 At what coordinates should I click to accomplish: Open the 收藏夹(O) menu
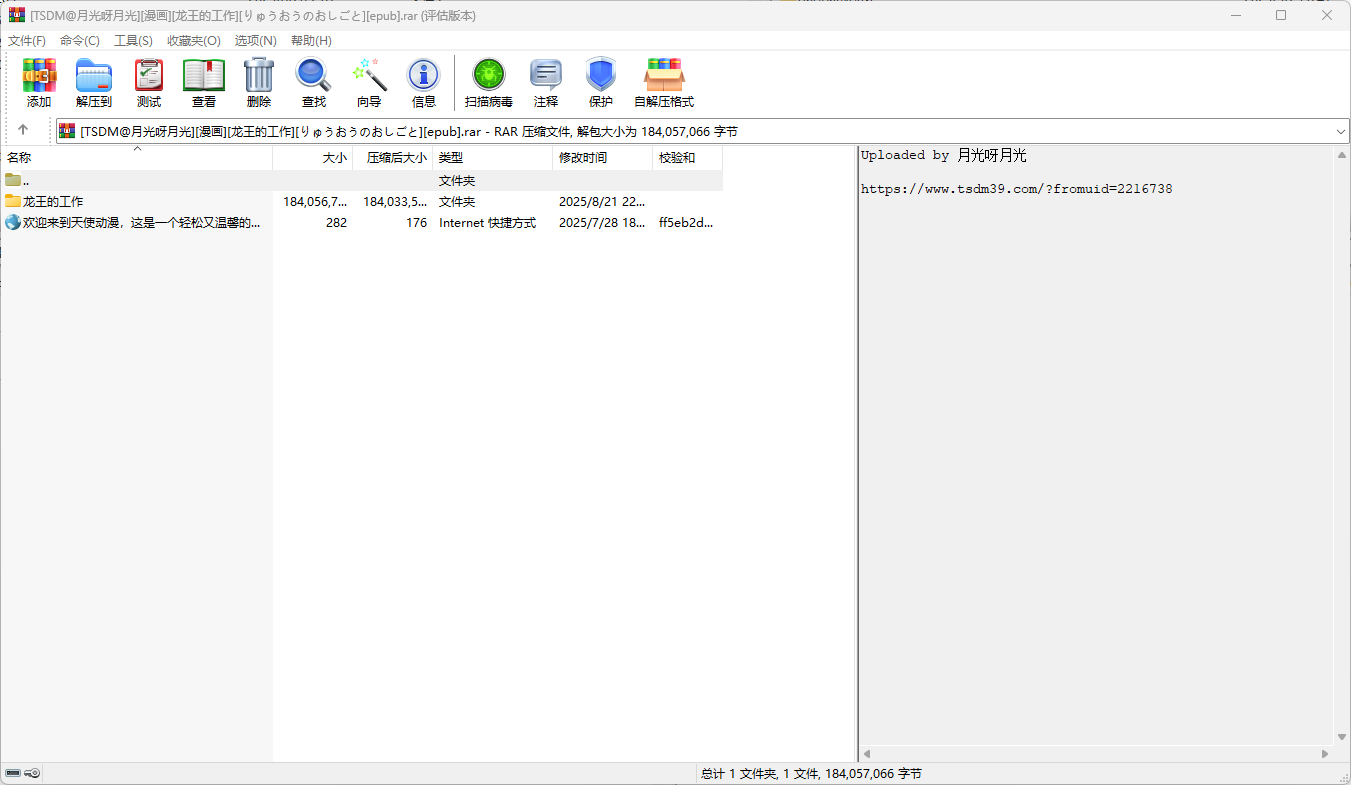coord(194,41)
